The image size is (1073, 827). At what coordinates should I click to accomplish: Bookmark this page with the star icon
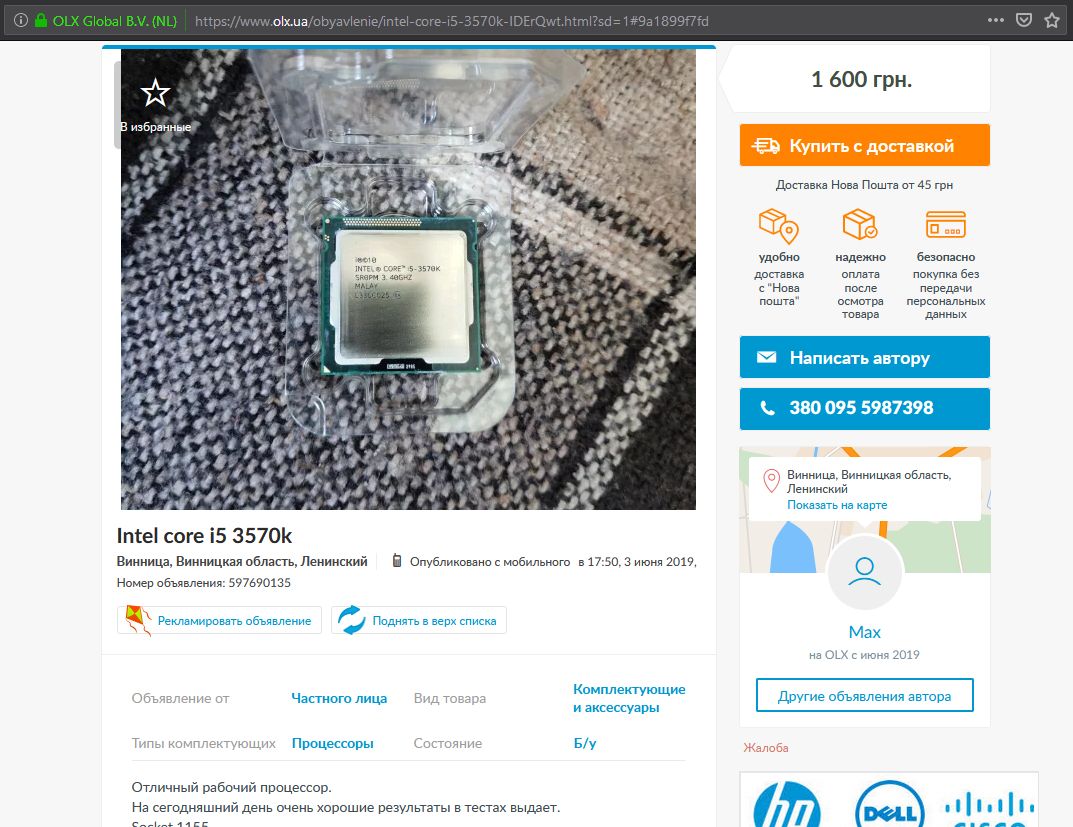click(x=1052, y=21)
